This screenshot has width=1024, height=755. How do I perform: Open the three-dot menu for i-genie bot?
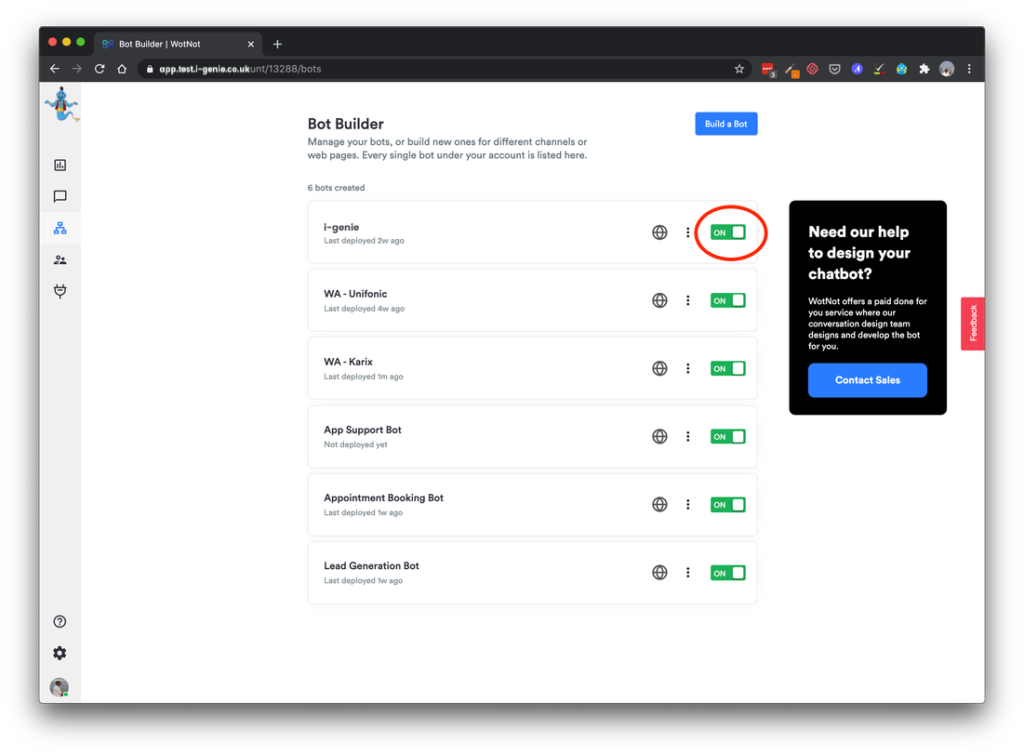coord(688,232)
